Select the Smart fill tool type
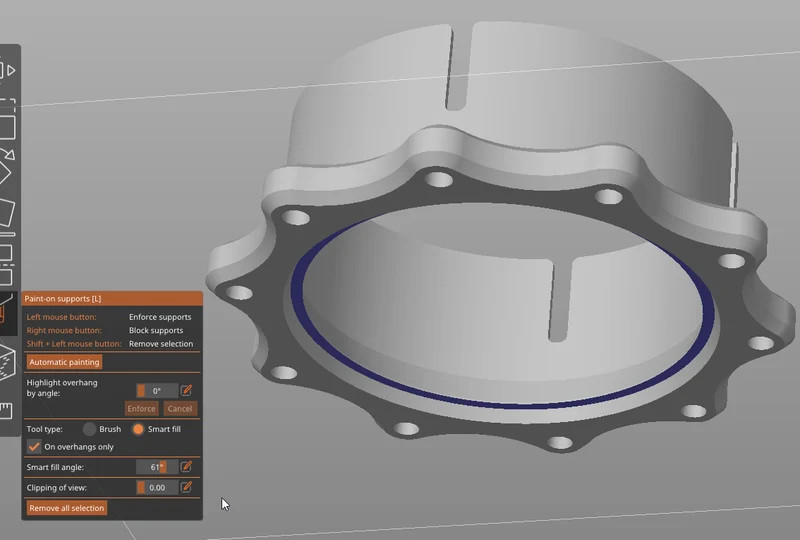Image resolution: width=800 pixels, height=540 pixels. click(138, 429)
